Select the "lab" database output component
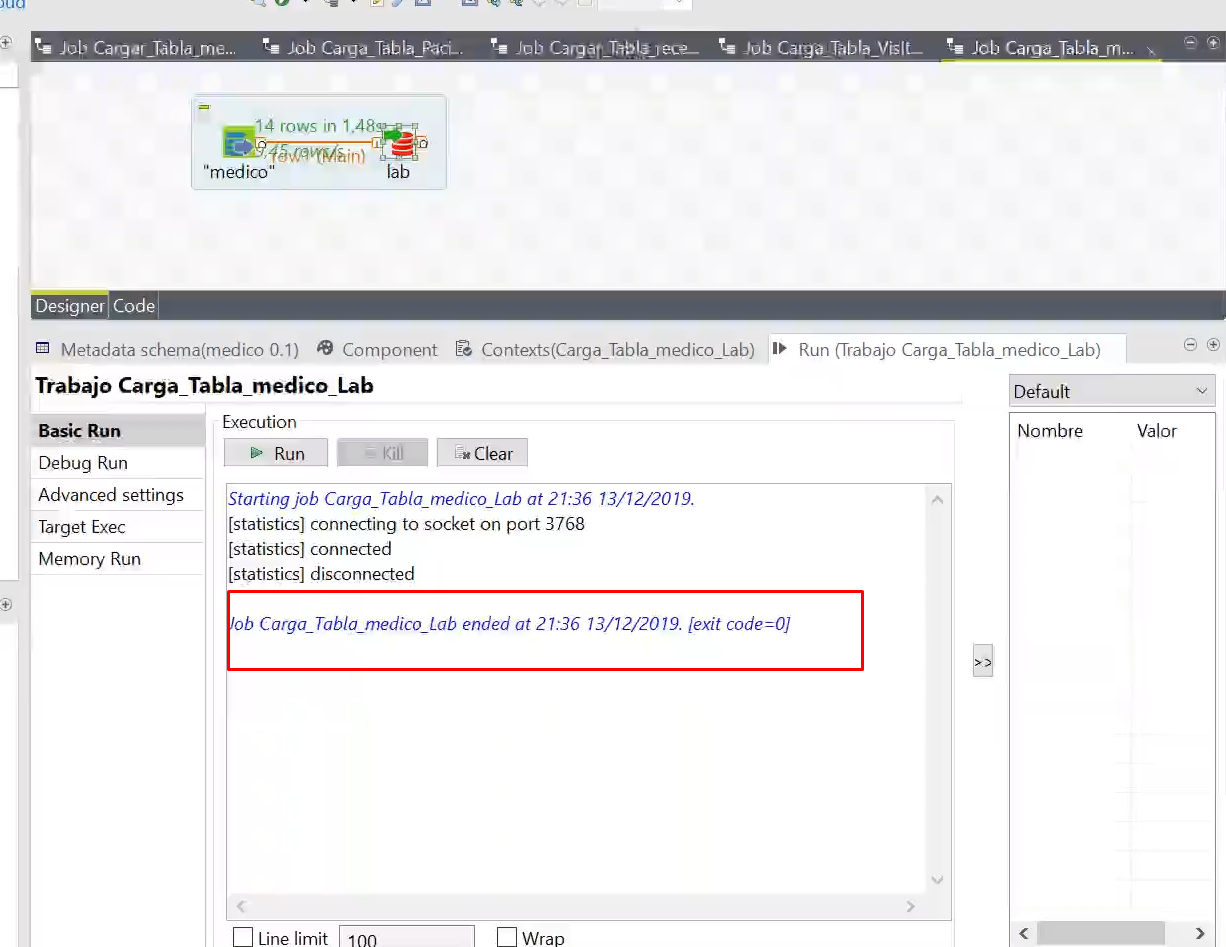The image size is (1226, 947). tap(399, 143)
